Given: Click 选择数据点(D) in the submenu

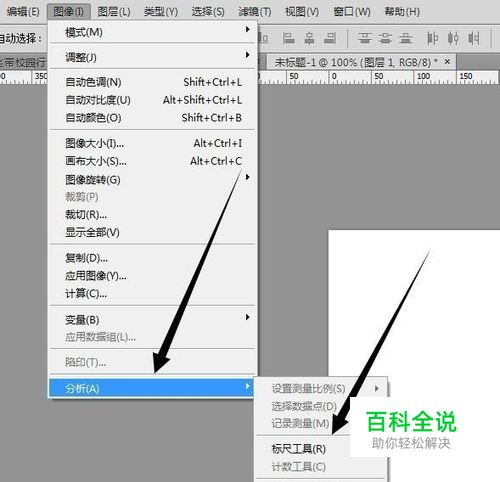Looking at the screenshot, I should (x=303, y=406).
